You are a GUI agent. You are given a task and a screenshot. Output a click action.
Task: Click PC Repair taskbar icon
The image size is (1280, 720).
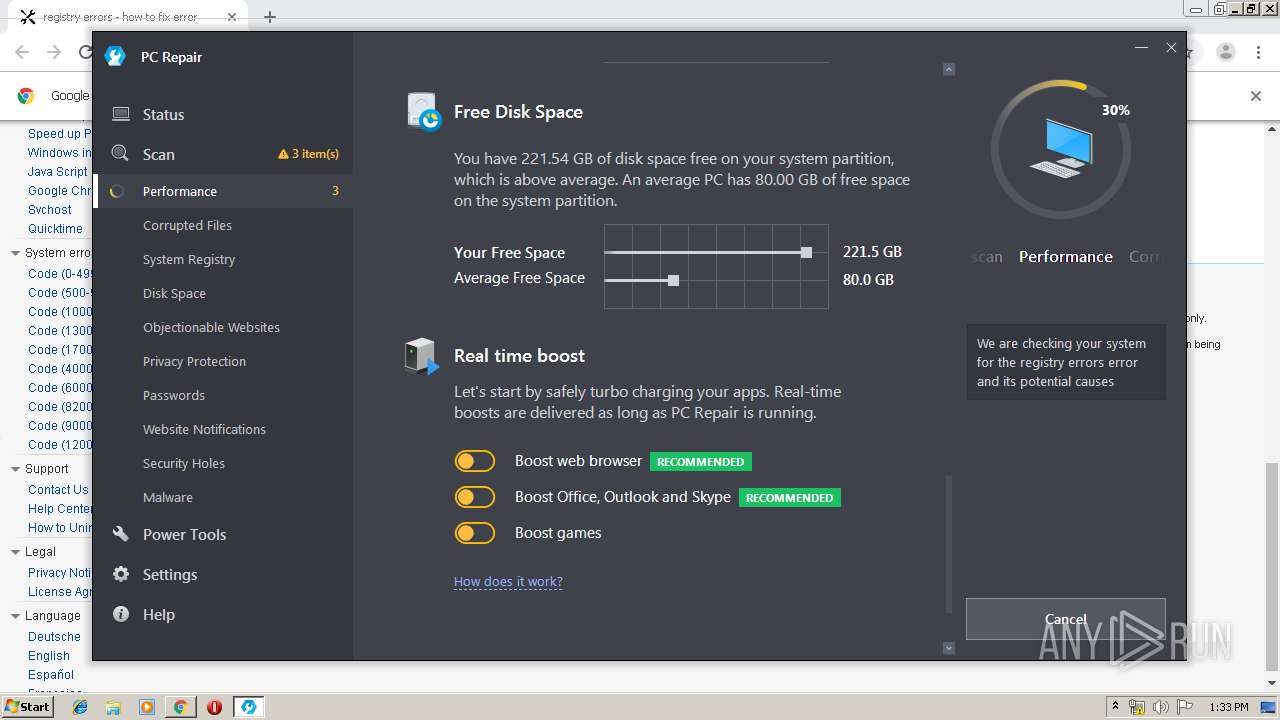click(x=248, y=707)
